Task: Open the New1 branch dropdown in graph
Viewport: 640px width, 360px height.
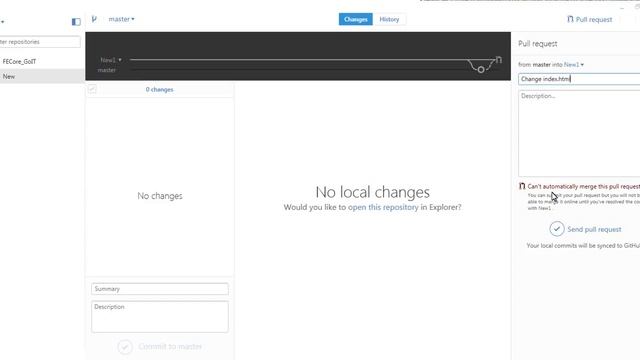Action: [x=111, y=60]
